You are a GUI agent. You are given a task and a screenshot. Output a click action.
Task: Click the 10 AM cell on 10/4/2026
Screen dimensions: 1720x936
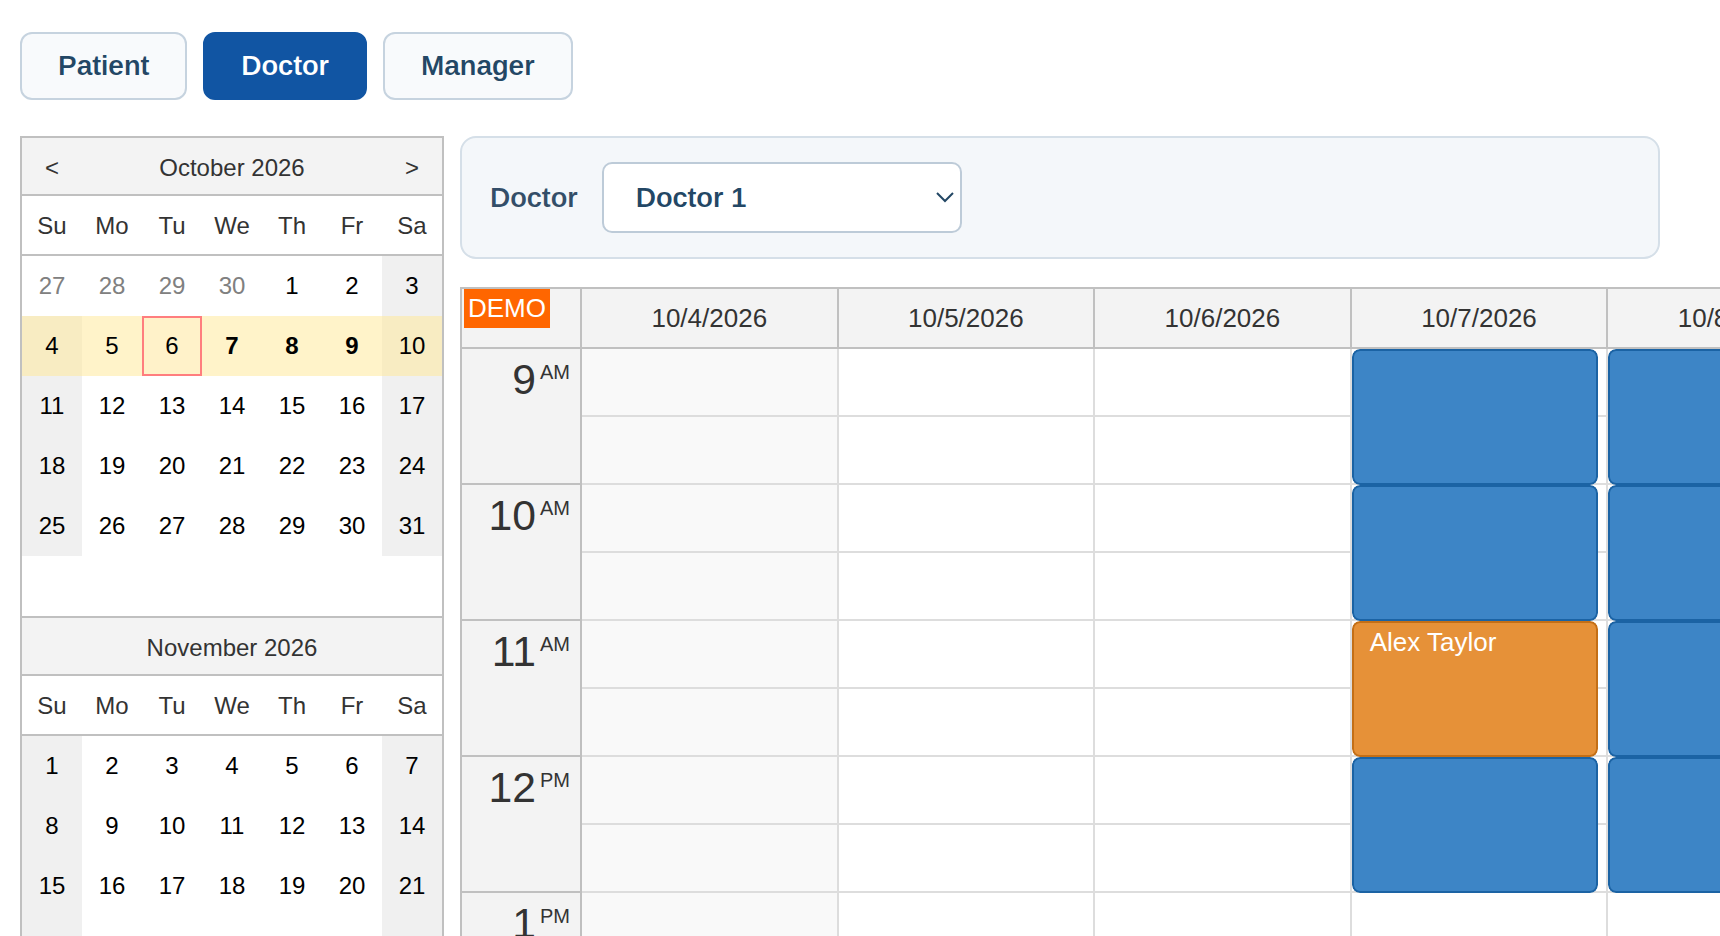coord(709,518)
